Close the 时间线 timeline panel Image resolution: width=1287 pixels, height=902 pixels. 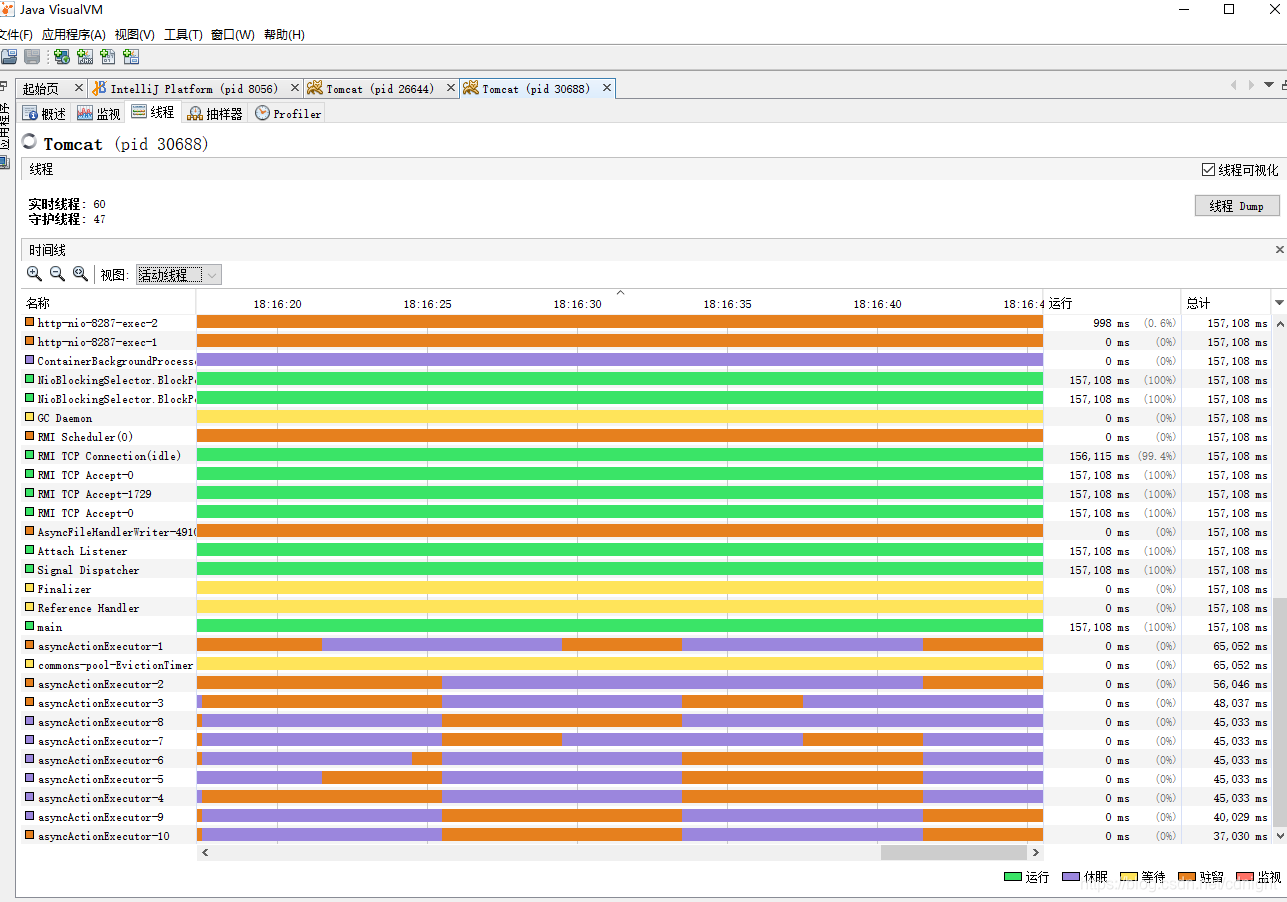[1280, 249]
